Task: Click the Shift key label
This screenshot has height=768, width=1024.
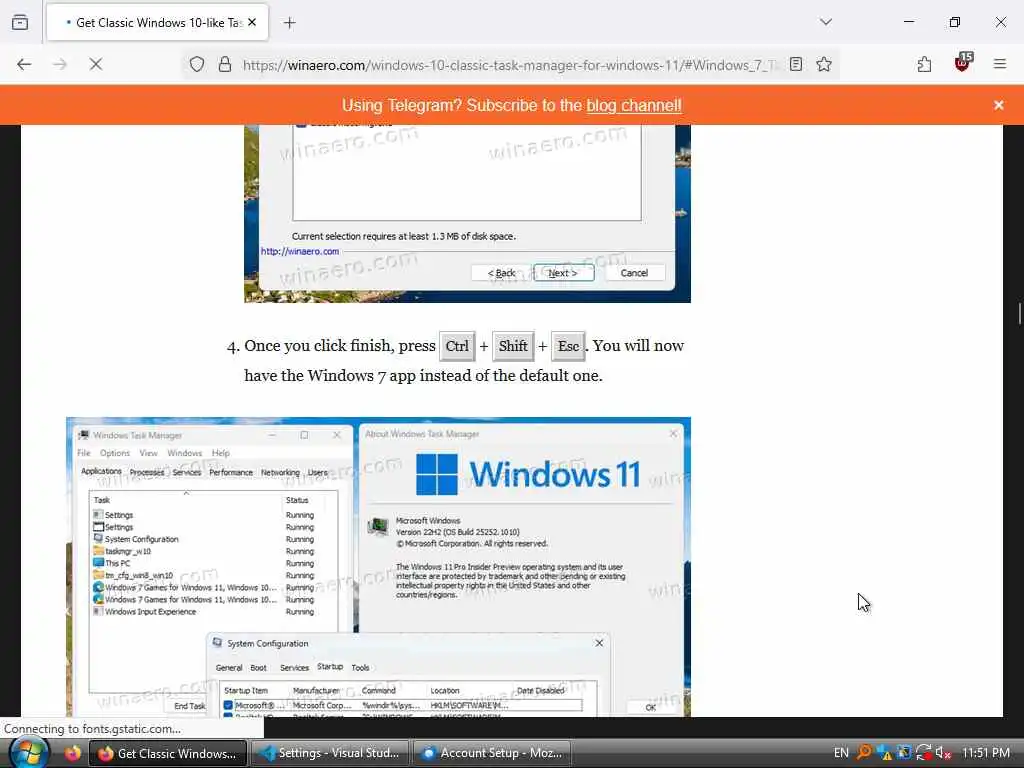Action: coord(513,346)
